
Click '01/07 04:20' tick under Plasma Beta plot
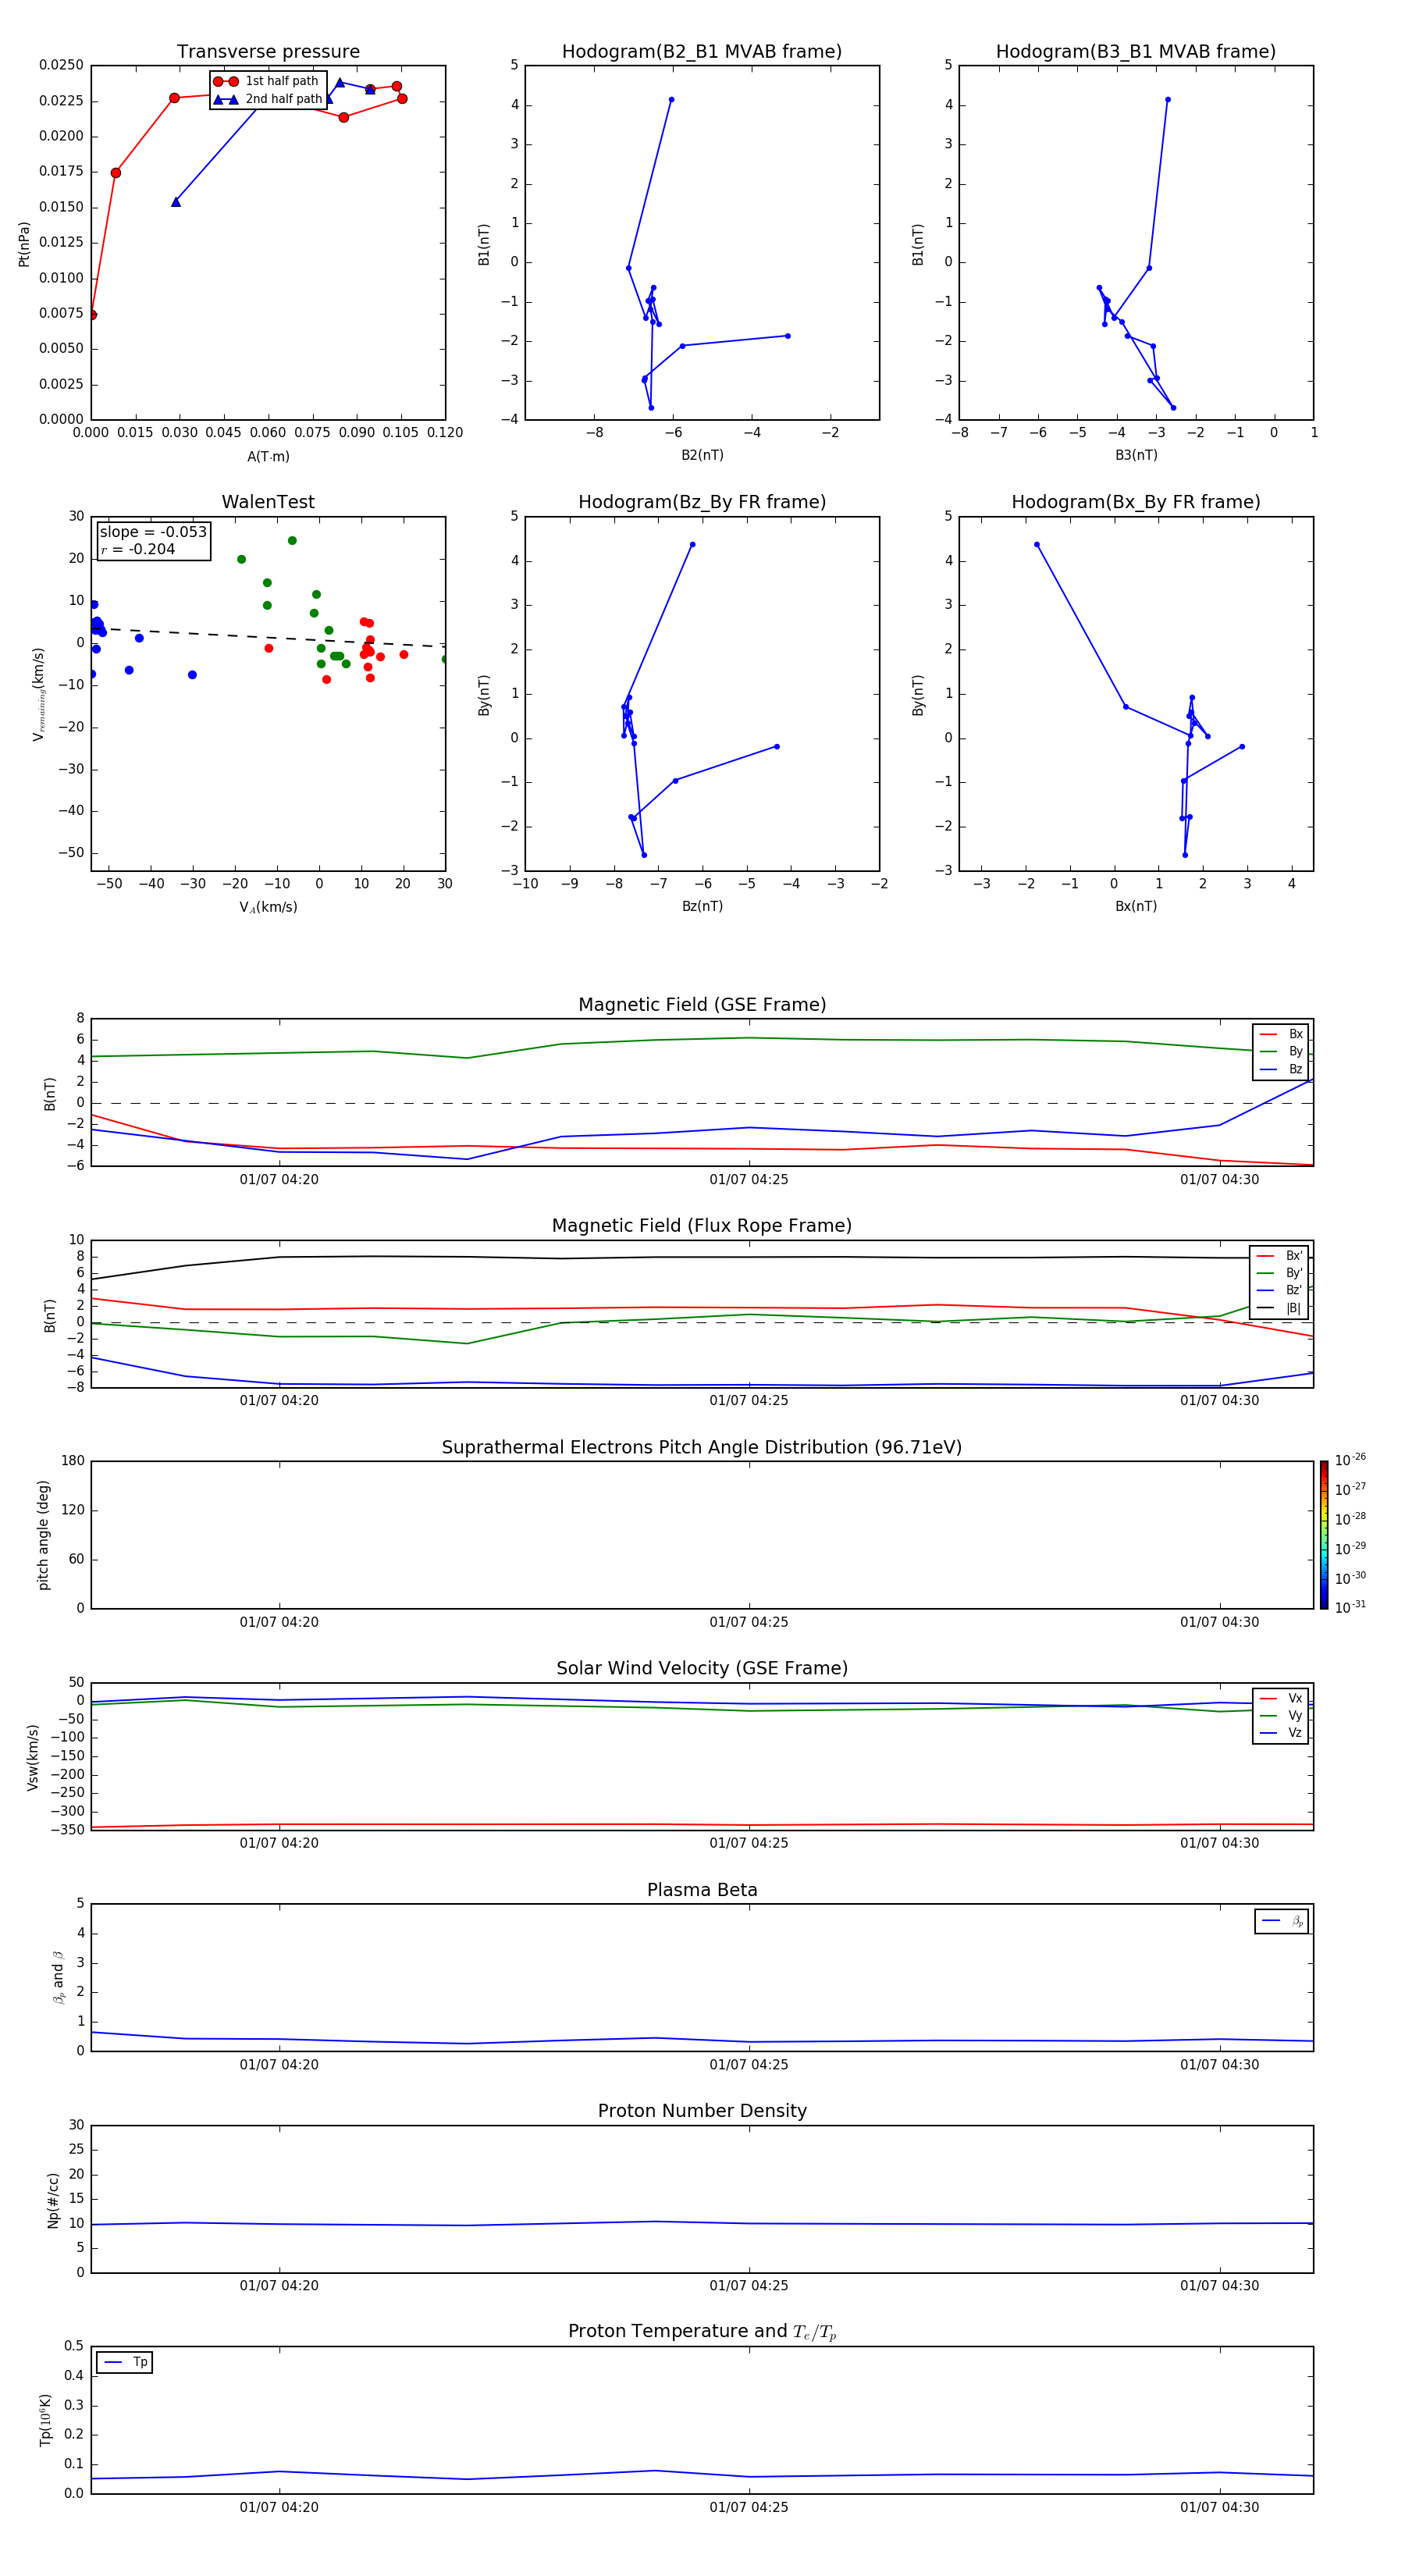pyautogui.click(x=279, y=2064)
